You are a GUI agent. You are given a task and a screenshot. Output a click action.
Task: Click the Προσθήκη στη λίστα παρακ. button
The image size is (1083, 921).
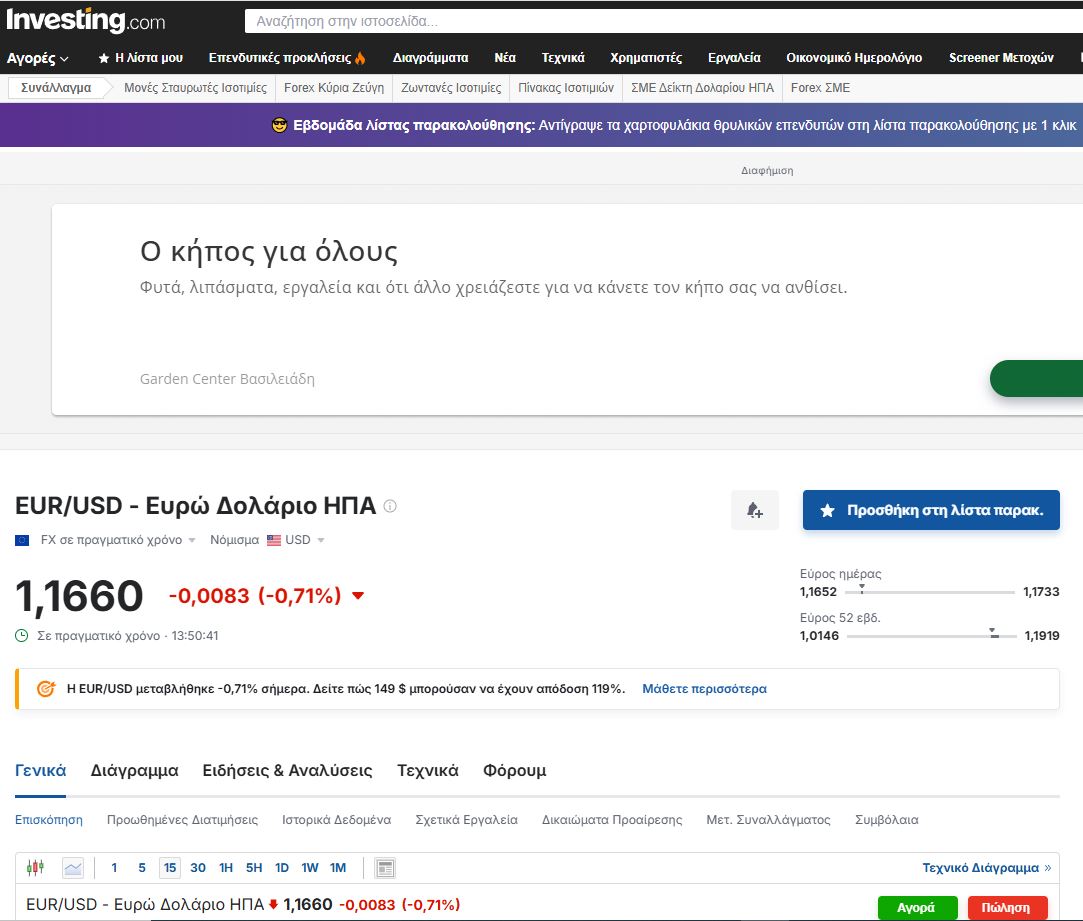[931, 510]
